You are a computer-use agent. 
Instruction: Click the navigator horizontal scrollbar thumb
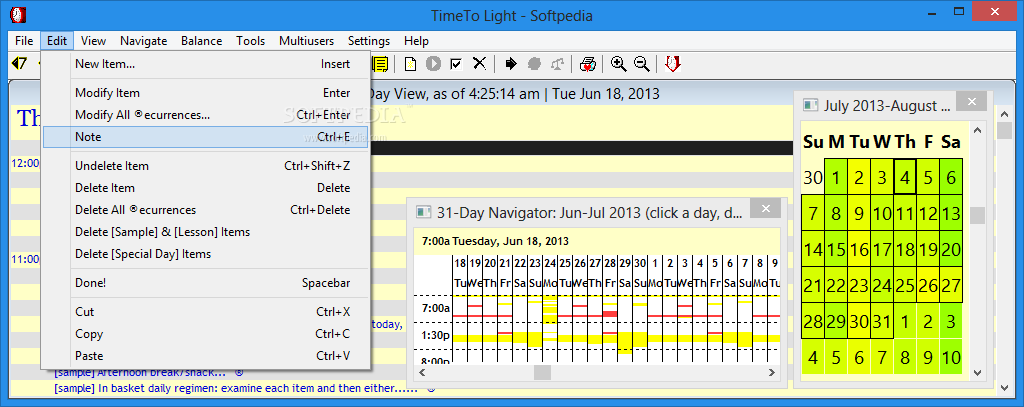(543, 372)
